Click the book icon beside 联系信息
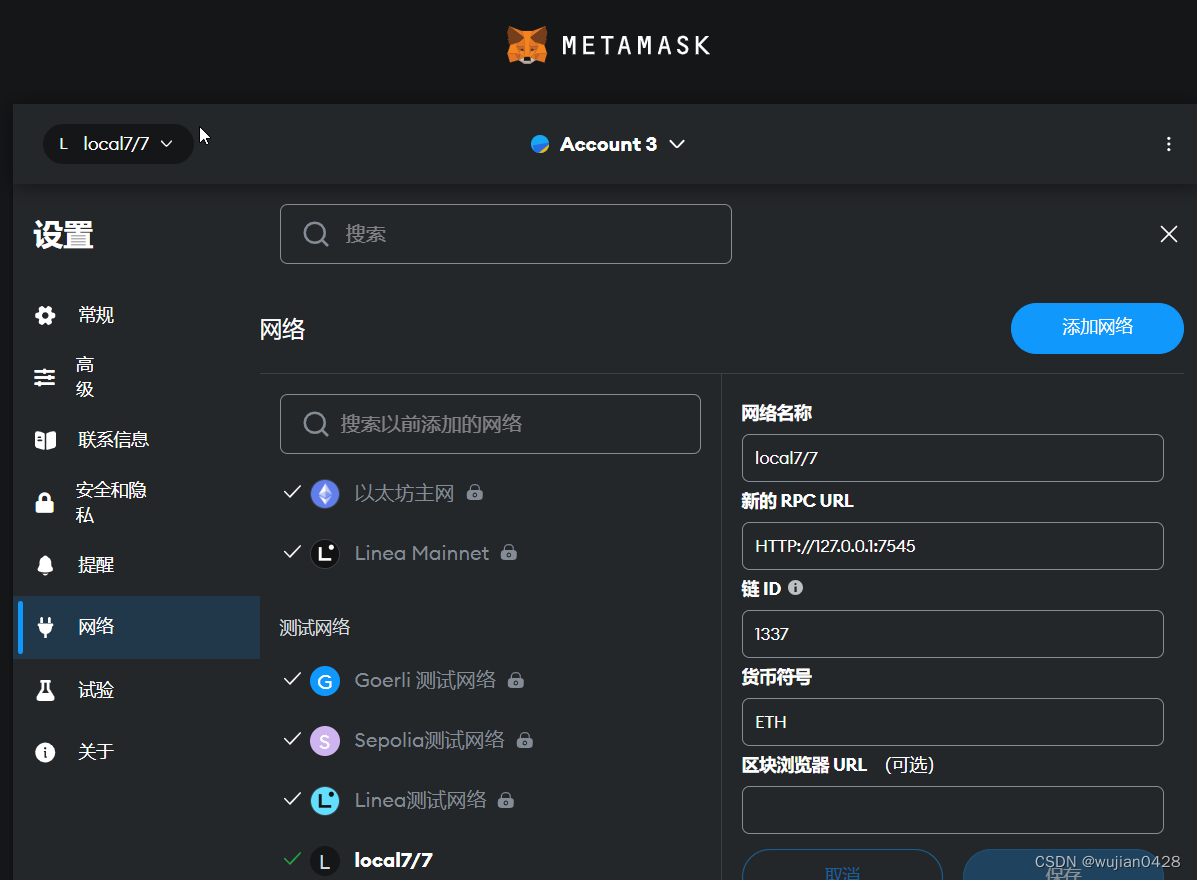The width and height of the screenshot is (1197, 880). tap(45, 440)
